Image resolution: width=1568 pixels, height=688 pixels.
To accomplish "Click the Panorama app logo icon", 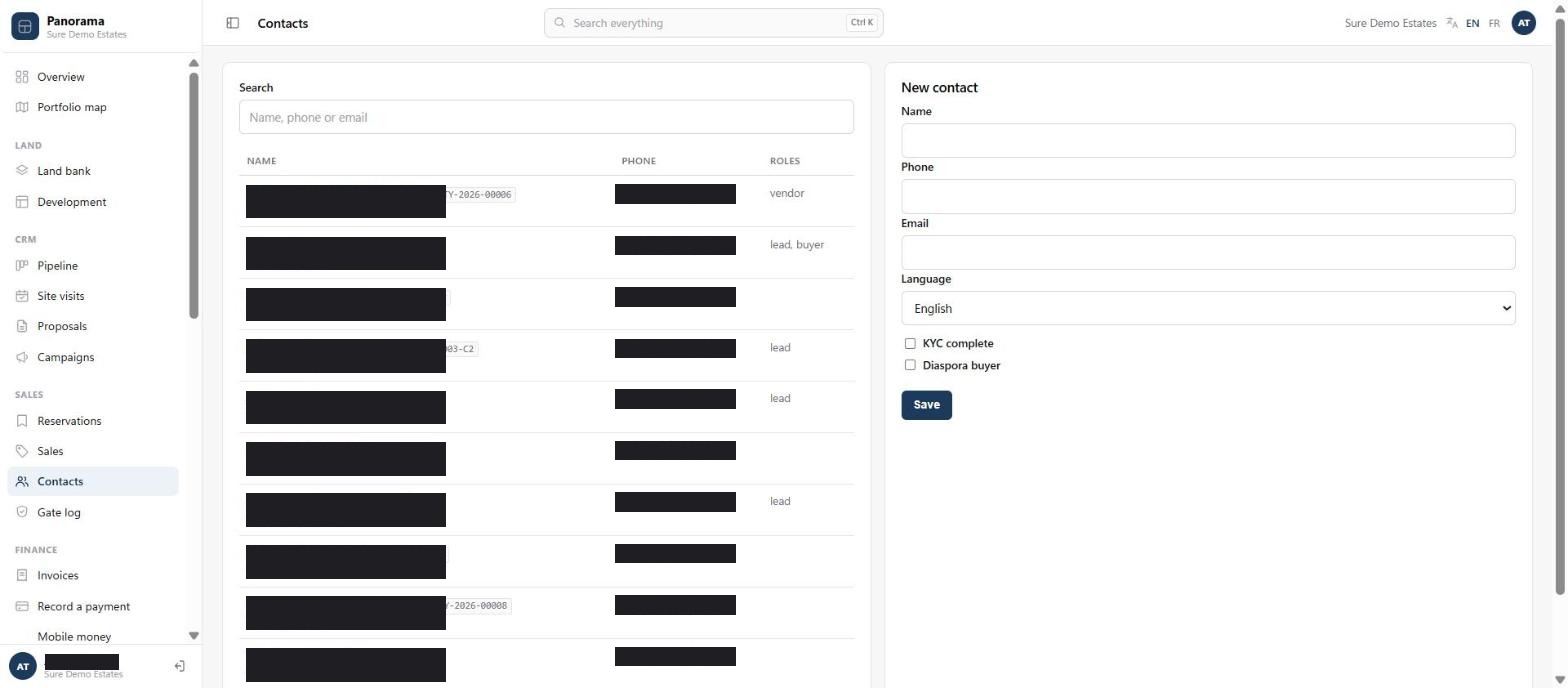I will point(25,26).
